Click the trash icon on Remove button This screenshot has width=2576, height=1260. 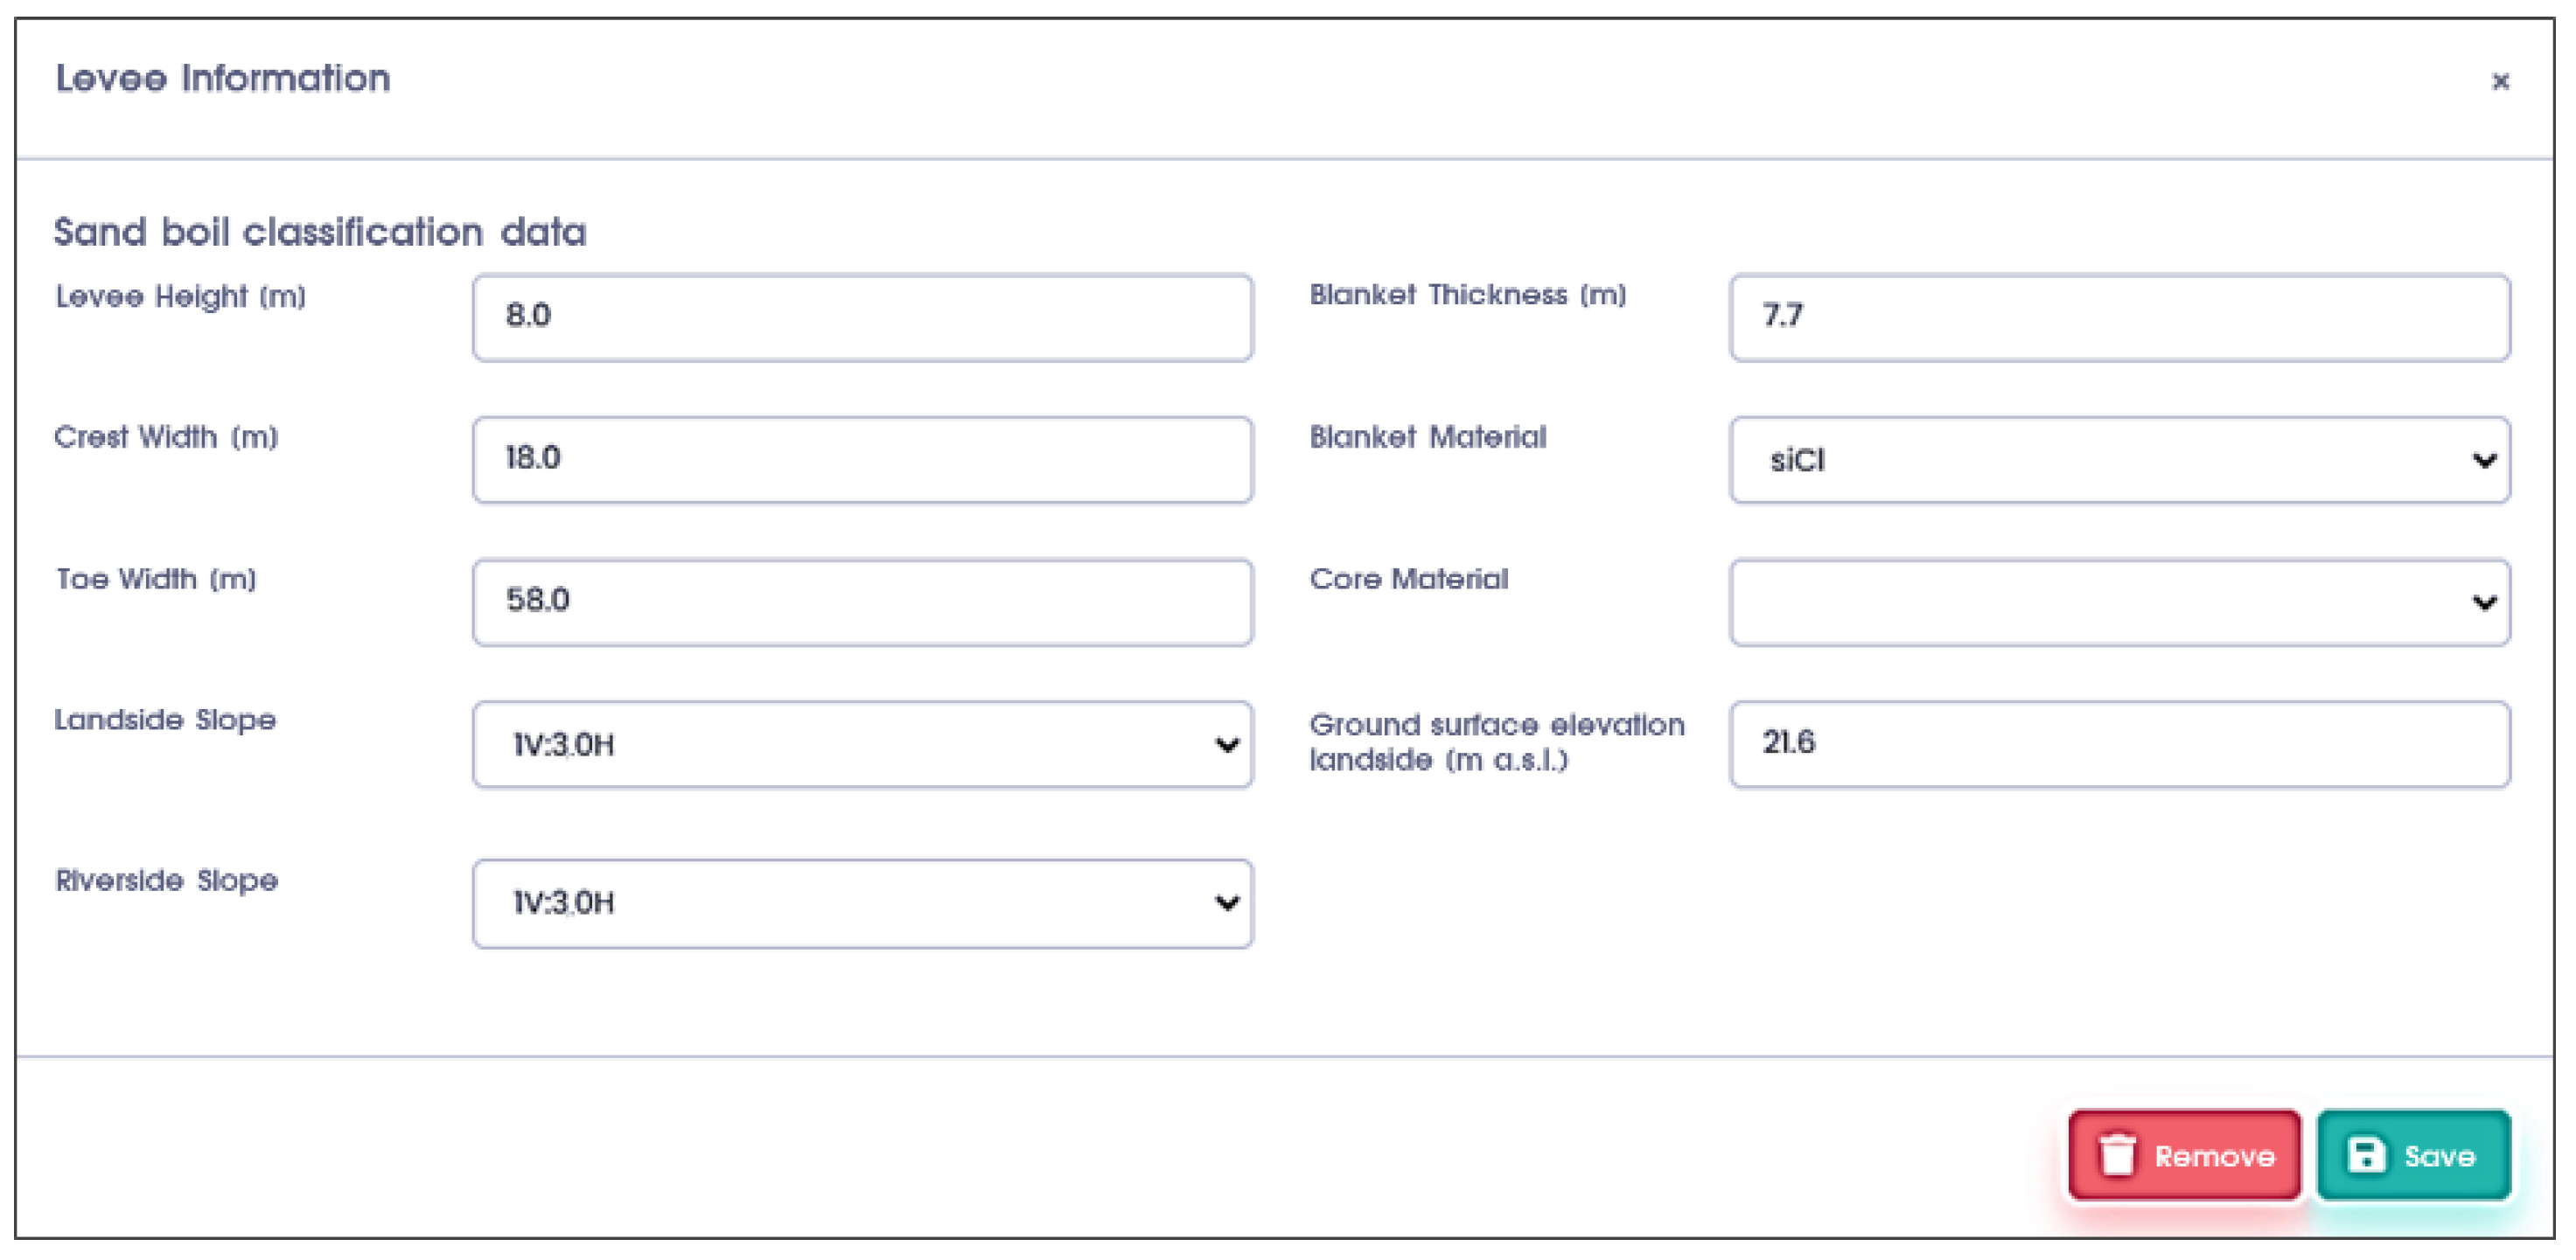tap(2117, 1155)
